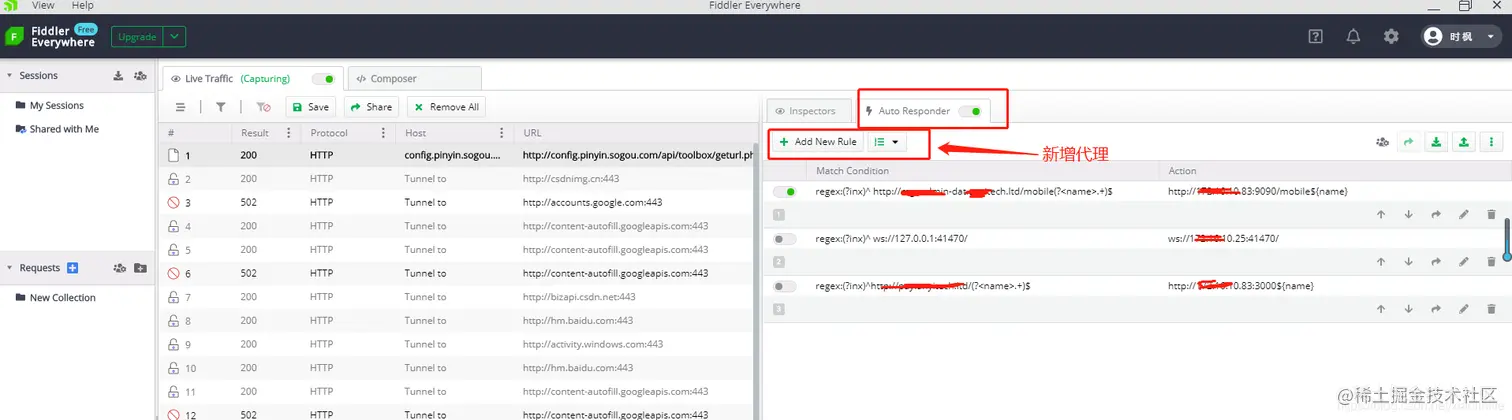Move rule 3 up
The image size is (1512, 420).
[x=1381, y=309]
